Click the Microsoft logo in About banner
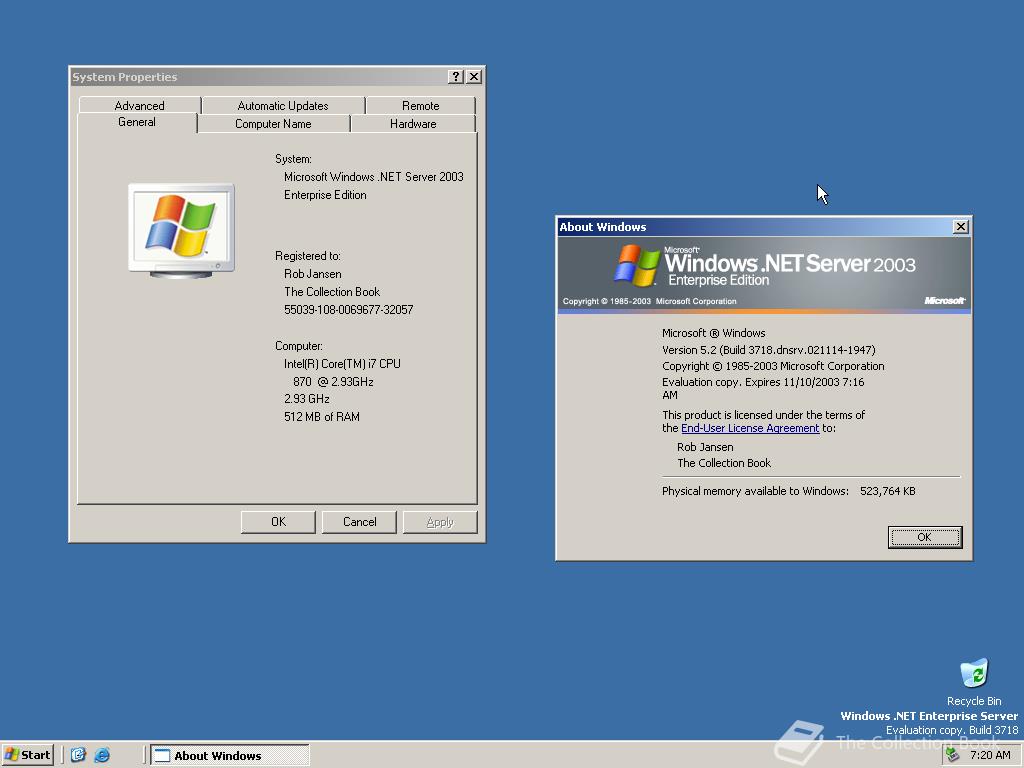Image resolution: width=1024 pixels, height=768 pixels. (x=944, y=300)
